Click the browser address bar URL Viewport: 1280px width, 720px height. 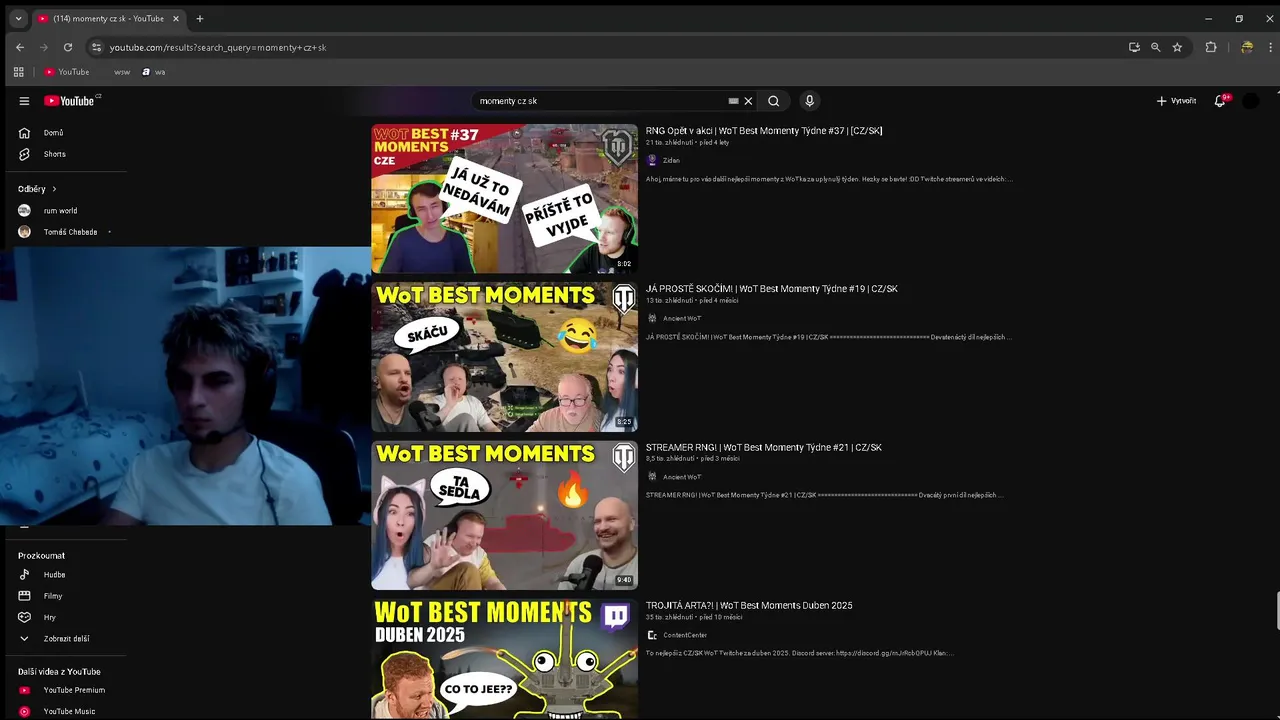(218, 47)
